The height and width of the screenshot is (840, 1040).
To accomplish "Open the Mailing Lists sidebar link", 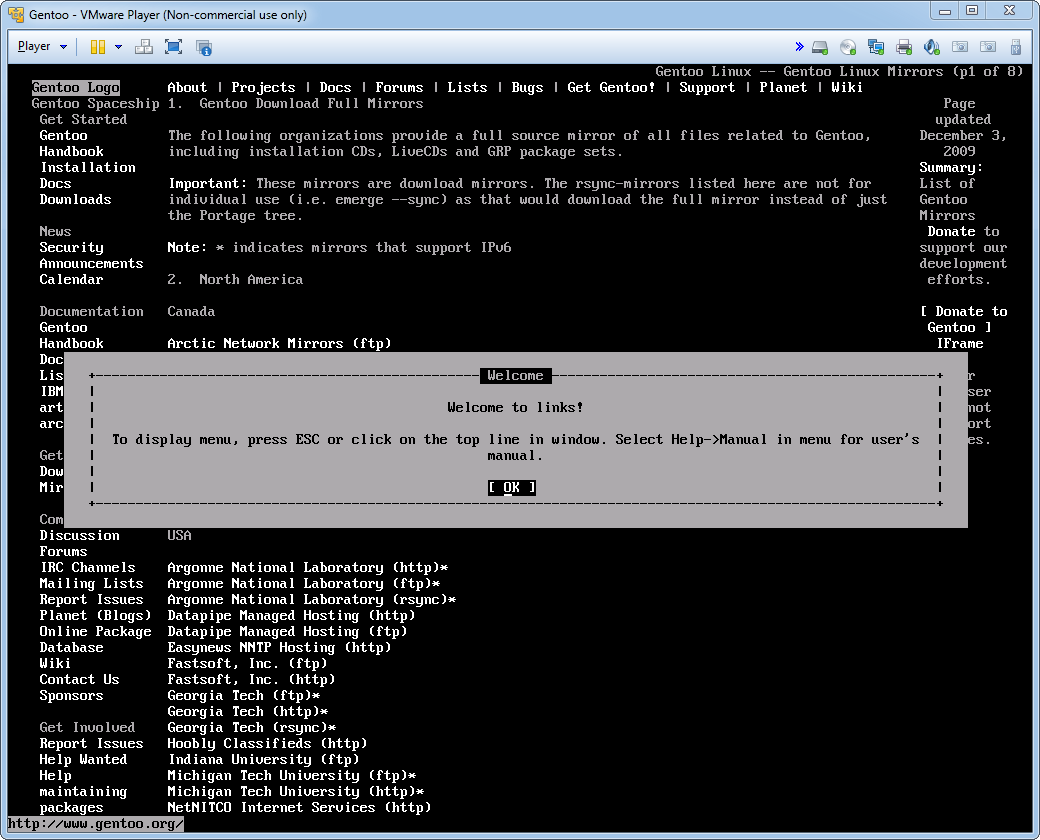I will pyautogui.click(x=91, y=584).
